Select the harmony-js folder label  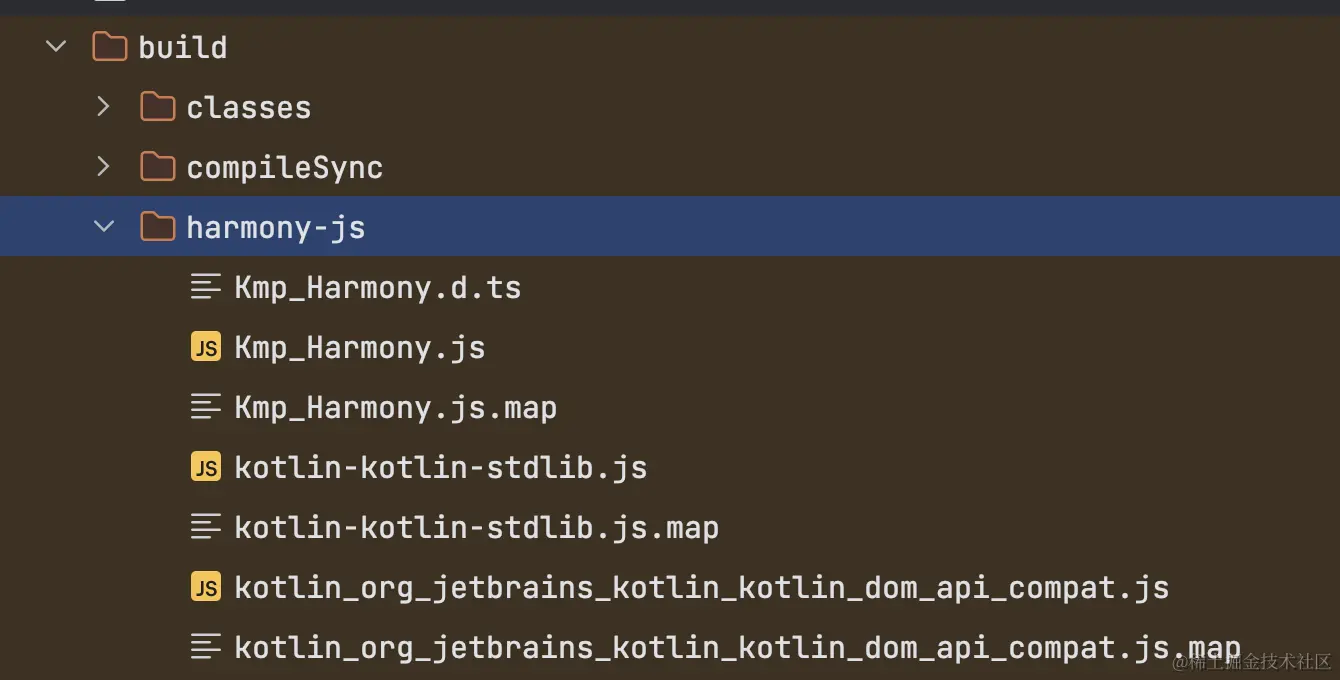pos(276,227)
